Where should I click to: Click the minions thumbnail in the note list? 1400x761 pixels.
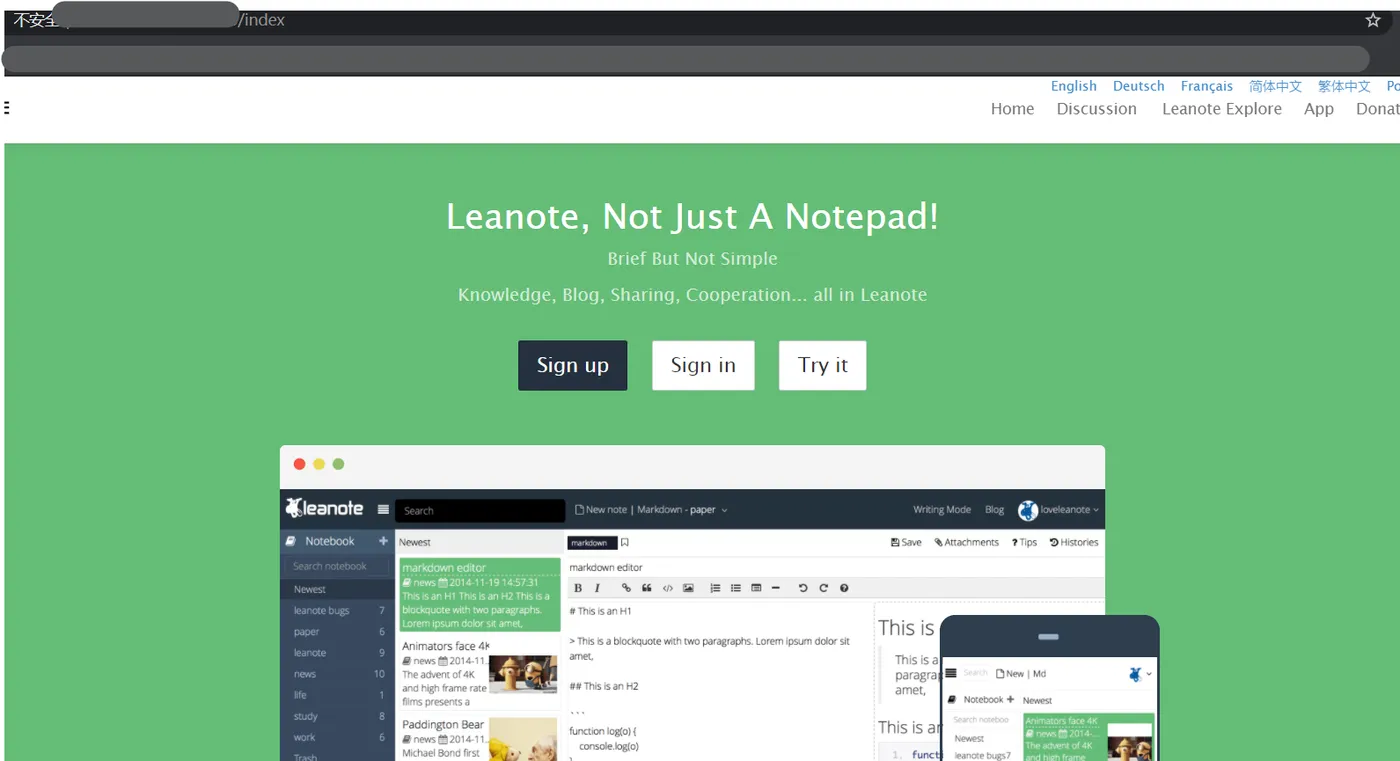(x=523, y=674)
